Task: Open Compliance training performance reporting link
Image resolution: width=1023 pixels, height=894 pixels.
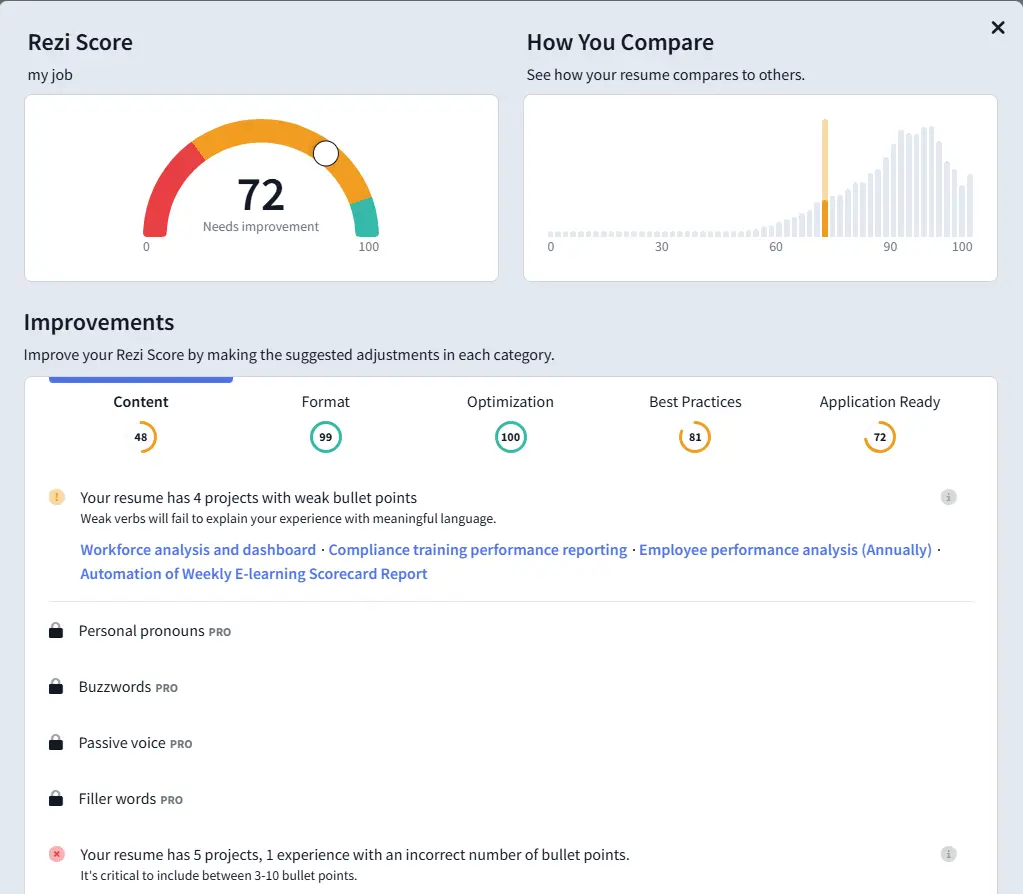Action: (478, 550)
